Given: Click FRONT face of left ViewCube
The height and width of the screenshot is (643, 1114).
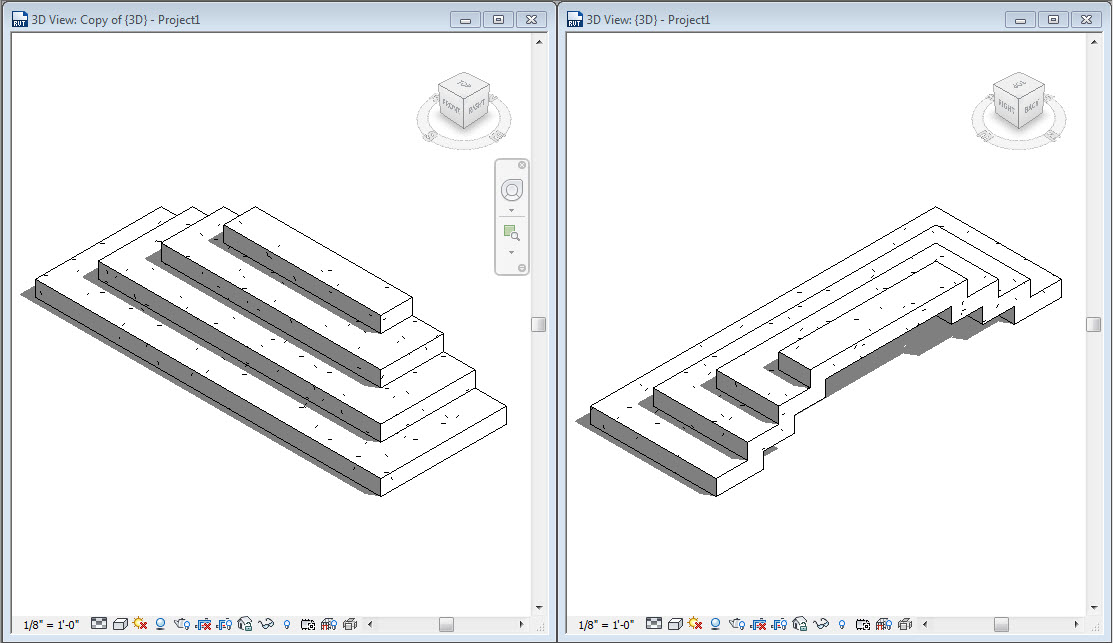Looking at the screenshot, I should coord(450,107).
